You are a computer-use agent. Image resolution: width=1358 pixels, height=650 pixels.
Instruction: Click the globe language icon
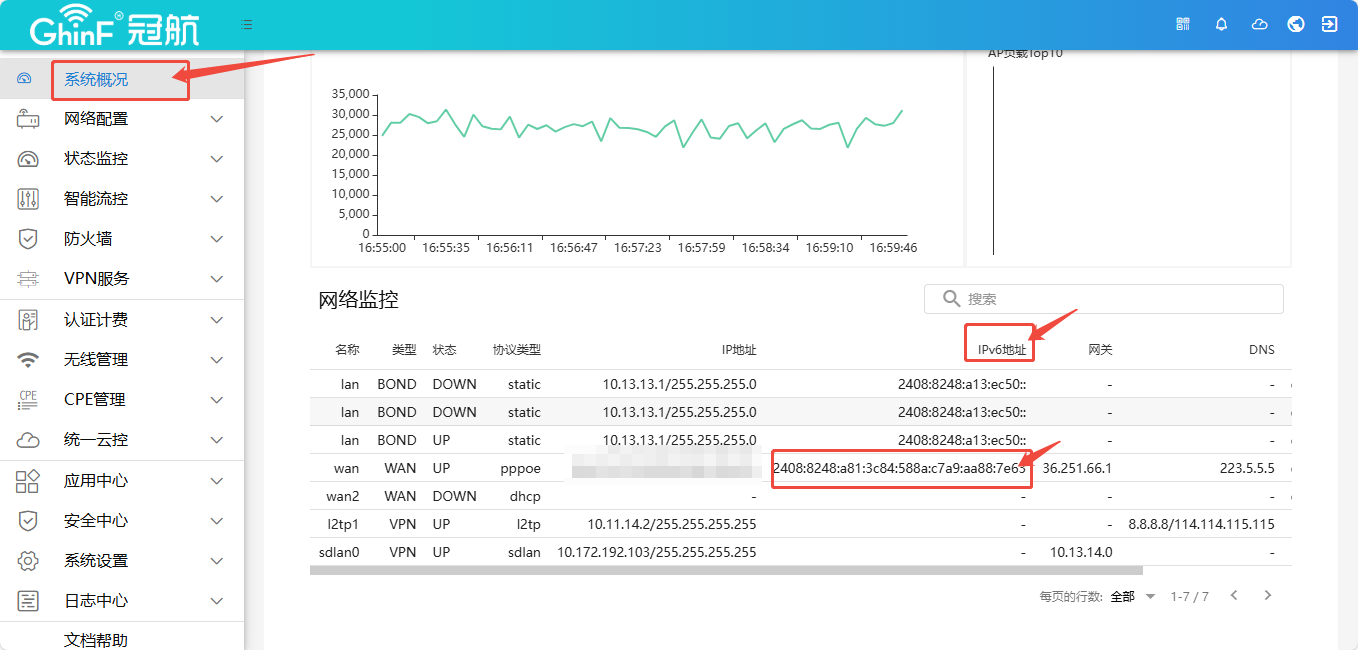(1296, 24)
